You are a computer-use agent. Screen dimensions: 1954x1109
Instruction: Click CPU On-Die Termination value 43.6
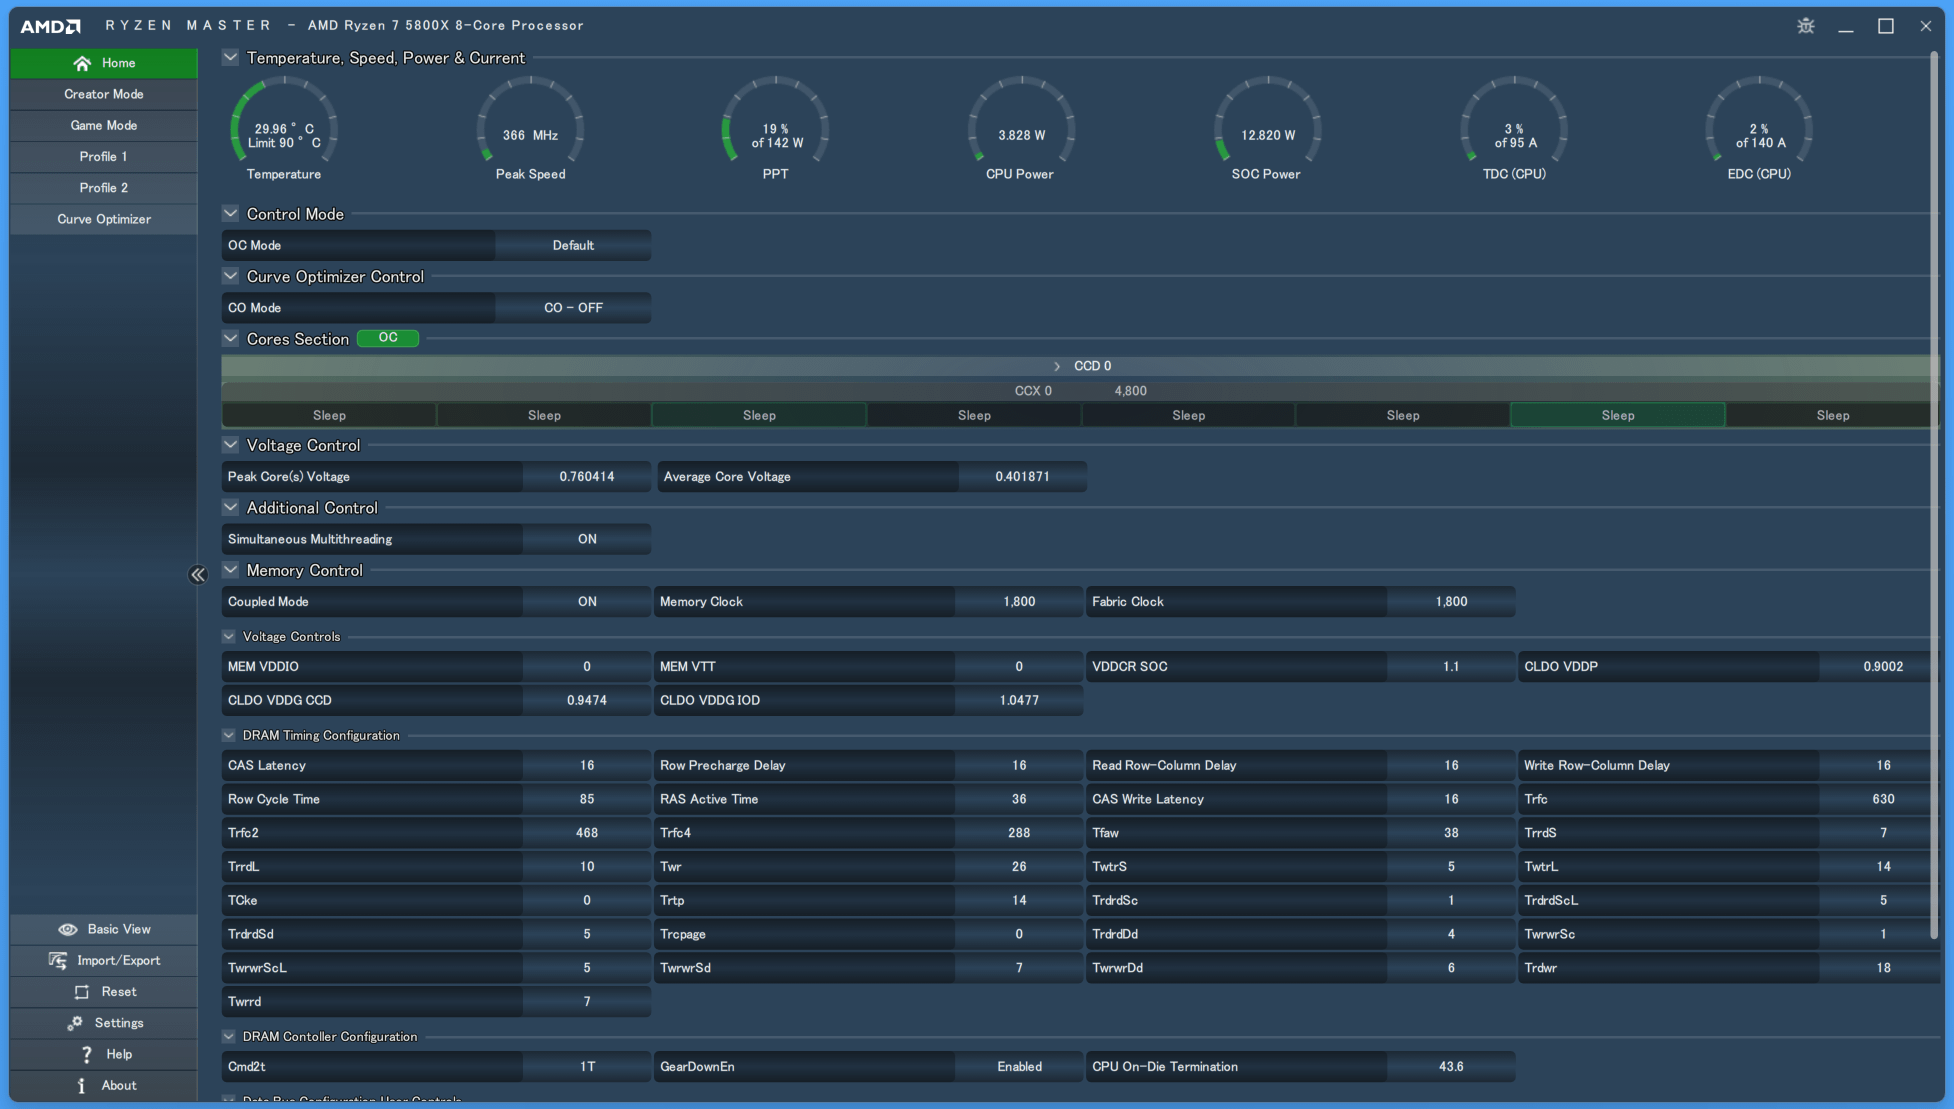pos(1451,1067)
